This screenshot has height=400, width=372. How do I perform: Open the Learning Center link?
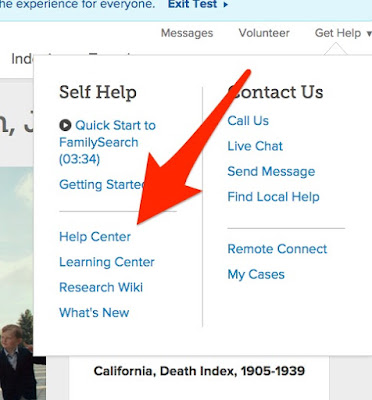point(107,262)
